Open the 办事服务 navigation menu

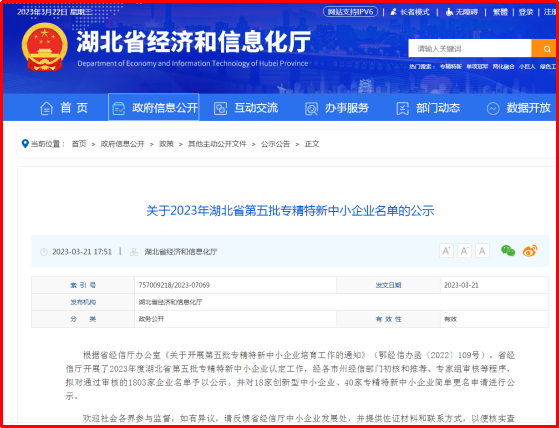point(337,108)
